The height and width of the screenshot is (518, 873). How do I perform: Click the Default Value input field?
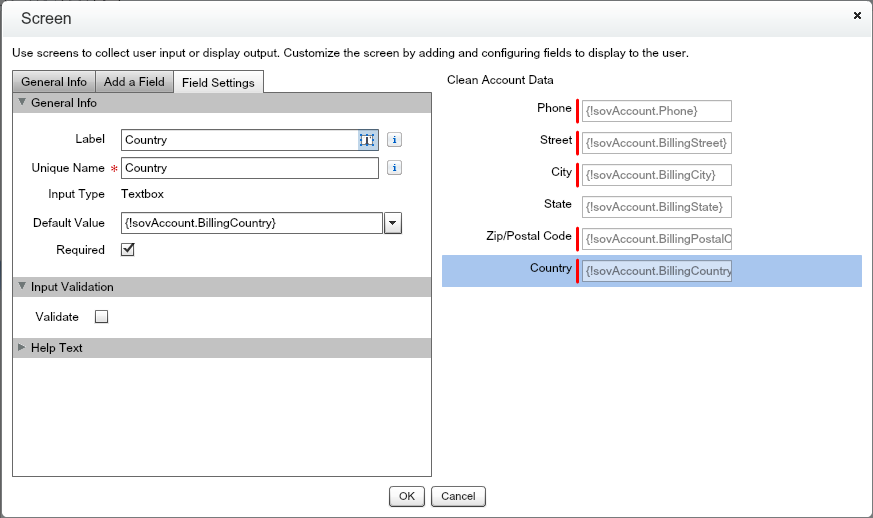click(x=252, y=223)
